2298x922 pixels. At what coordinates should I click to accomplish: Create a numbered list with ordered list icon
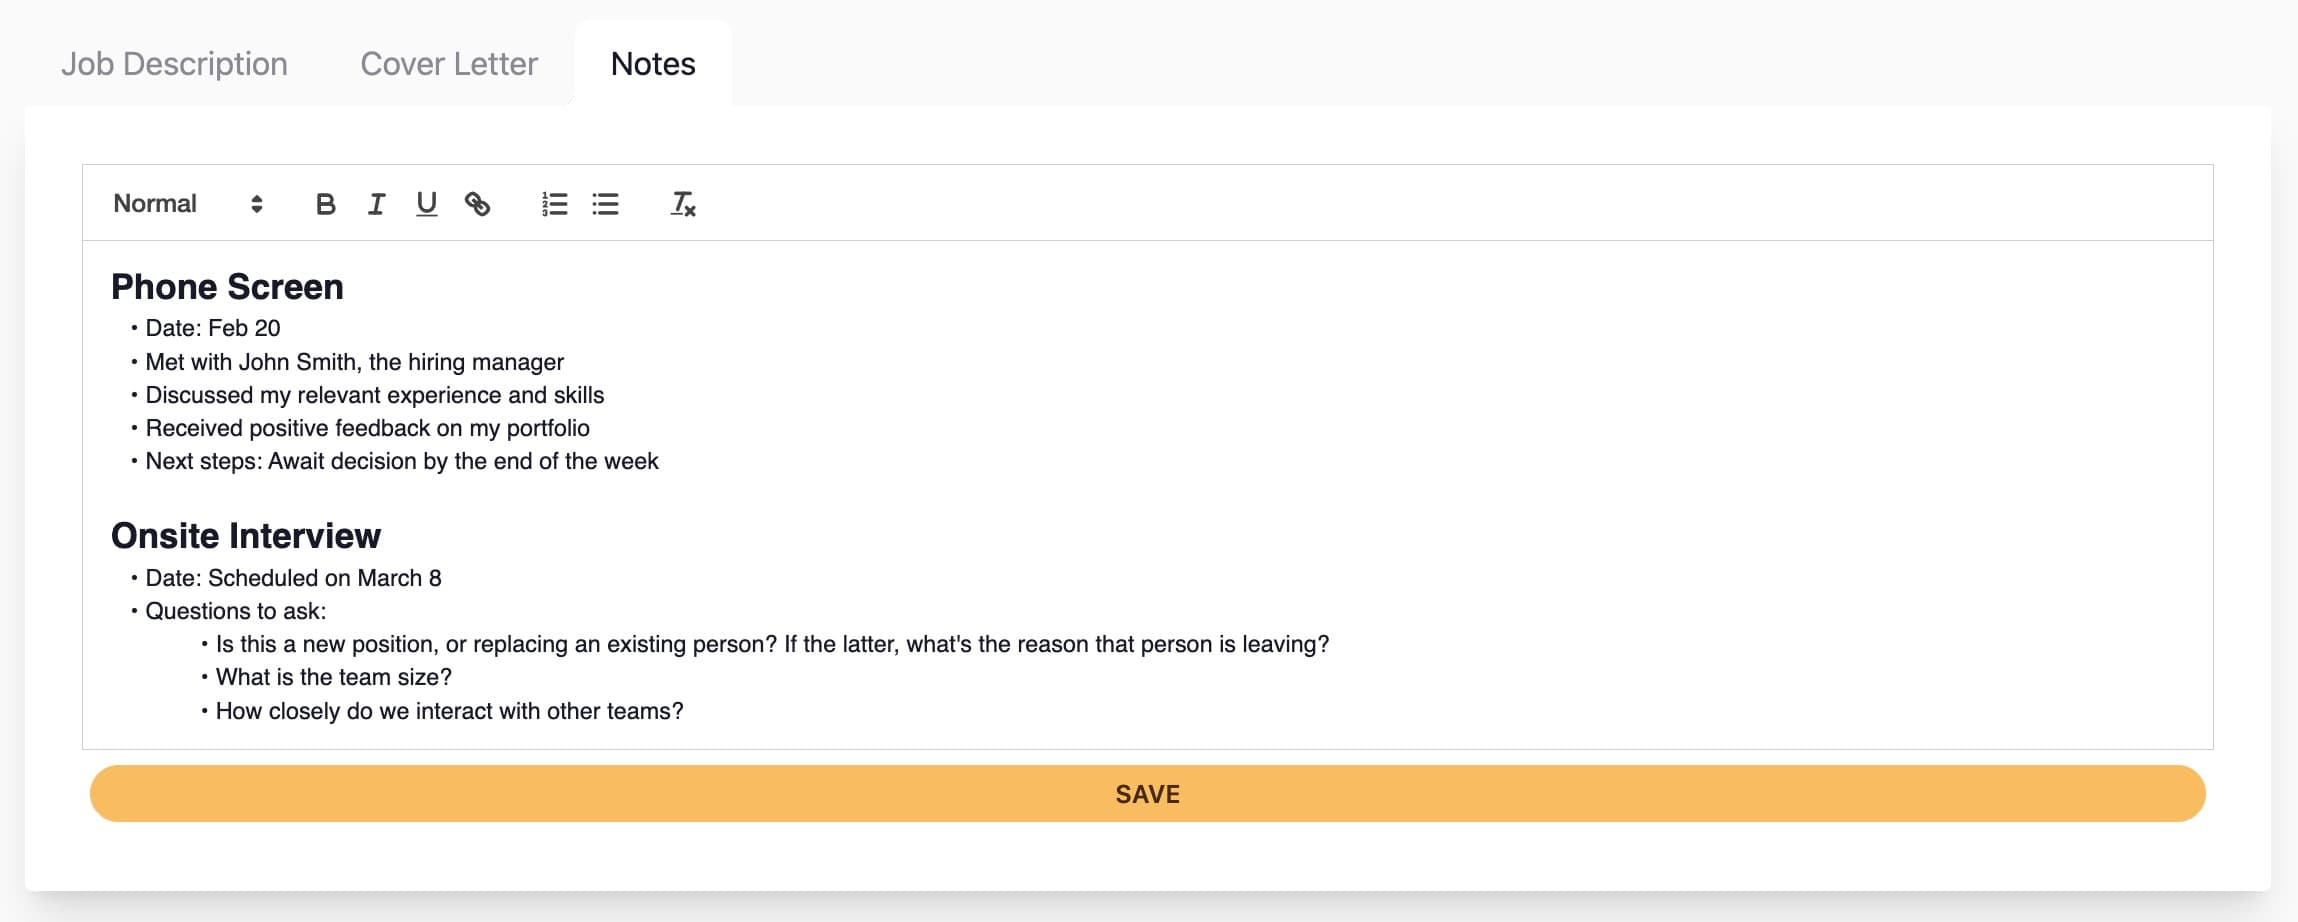tap(555, 204)
